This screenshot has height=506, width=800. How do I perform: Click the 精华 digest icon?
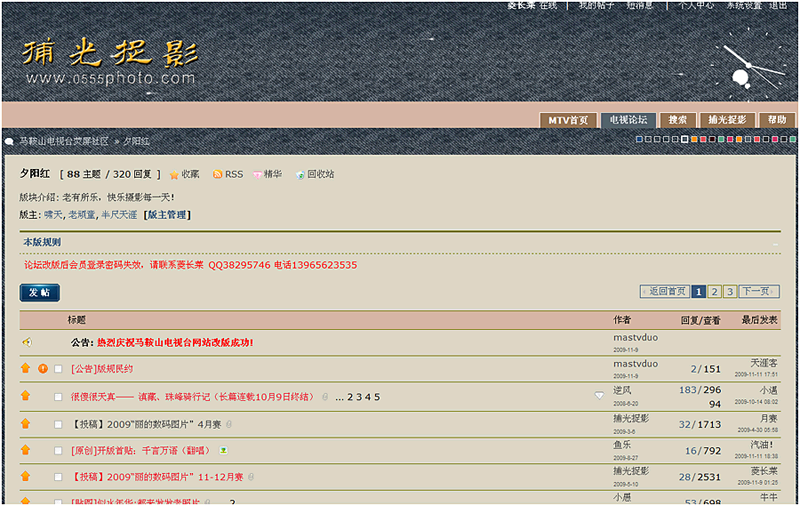257,174
